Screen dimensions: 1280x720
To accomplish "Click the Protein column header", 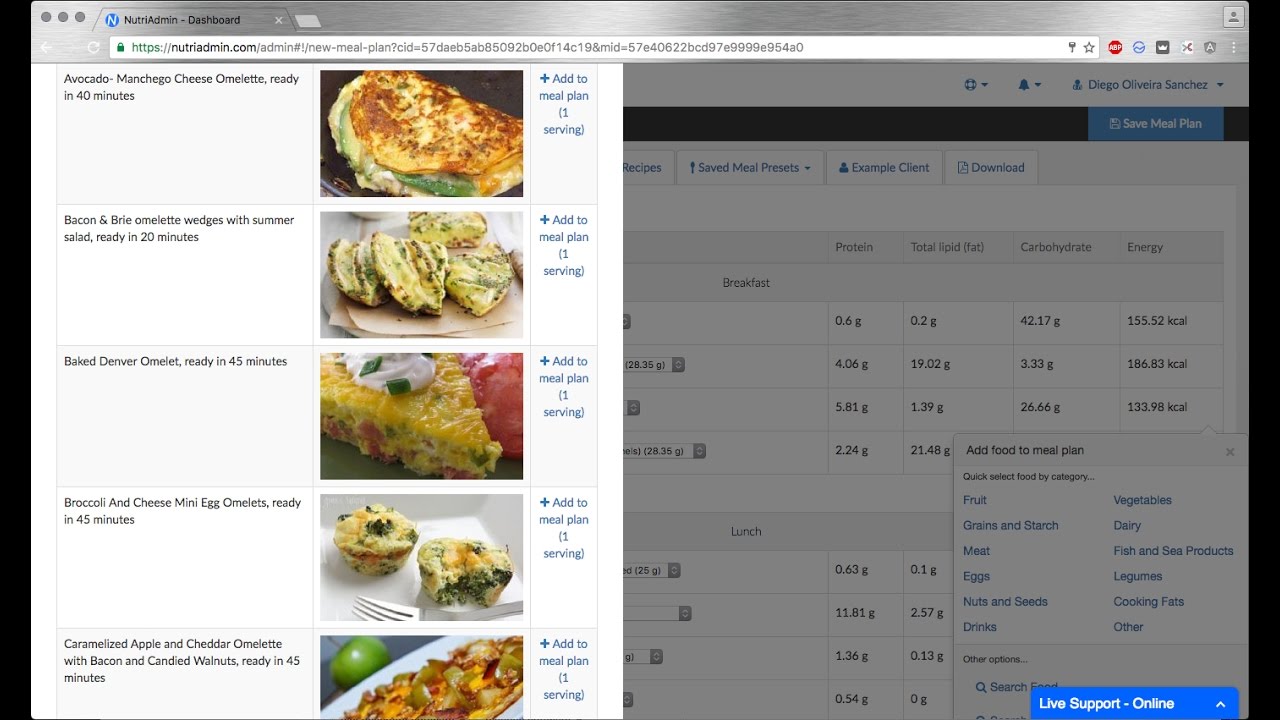I will tap(854, 247).
